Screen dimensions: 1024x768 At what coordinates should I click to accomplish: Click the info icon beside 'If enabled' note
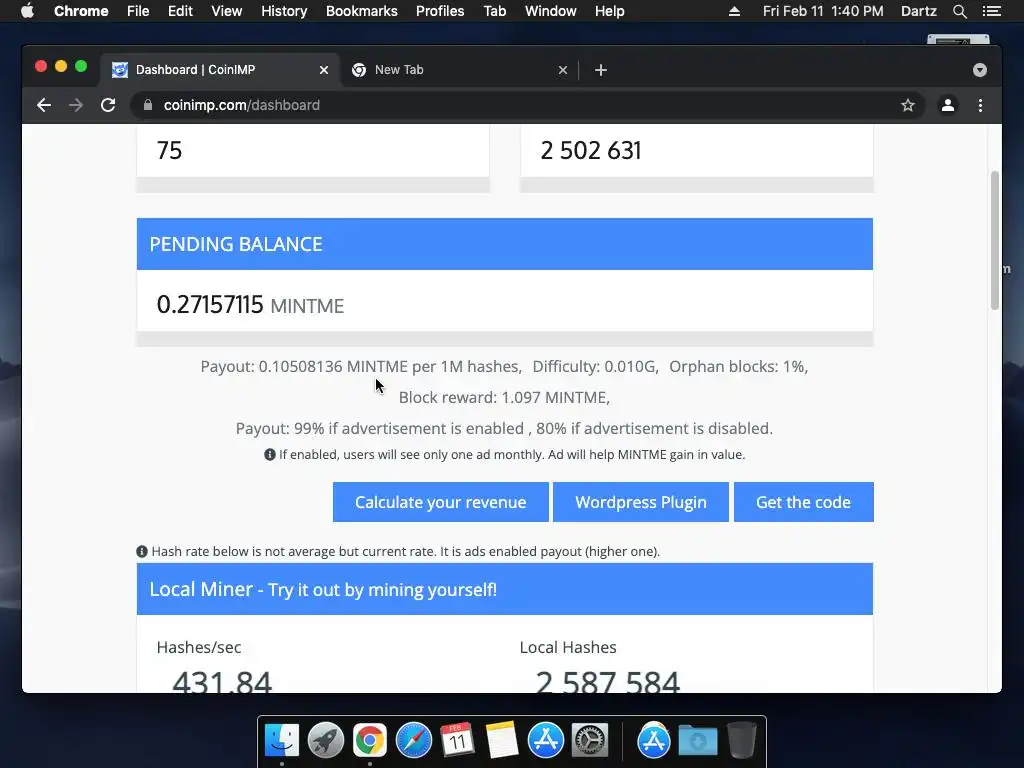pyautogui.click(x=270, y=455)
